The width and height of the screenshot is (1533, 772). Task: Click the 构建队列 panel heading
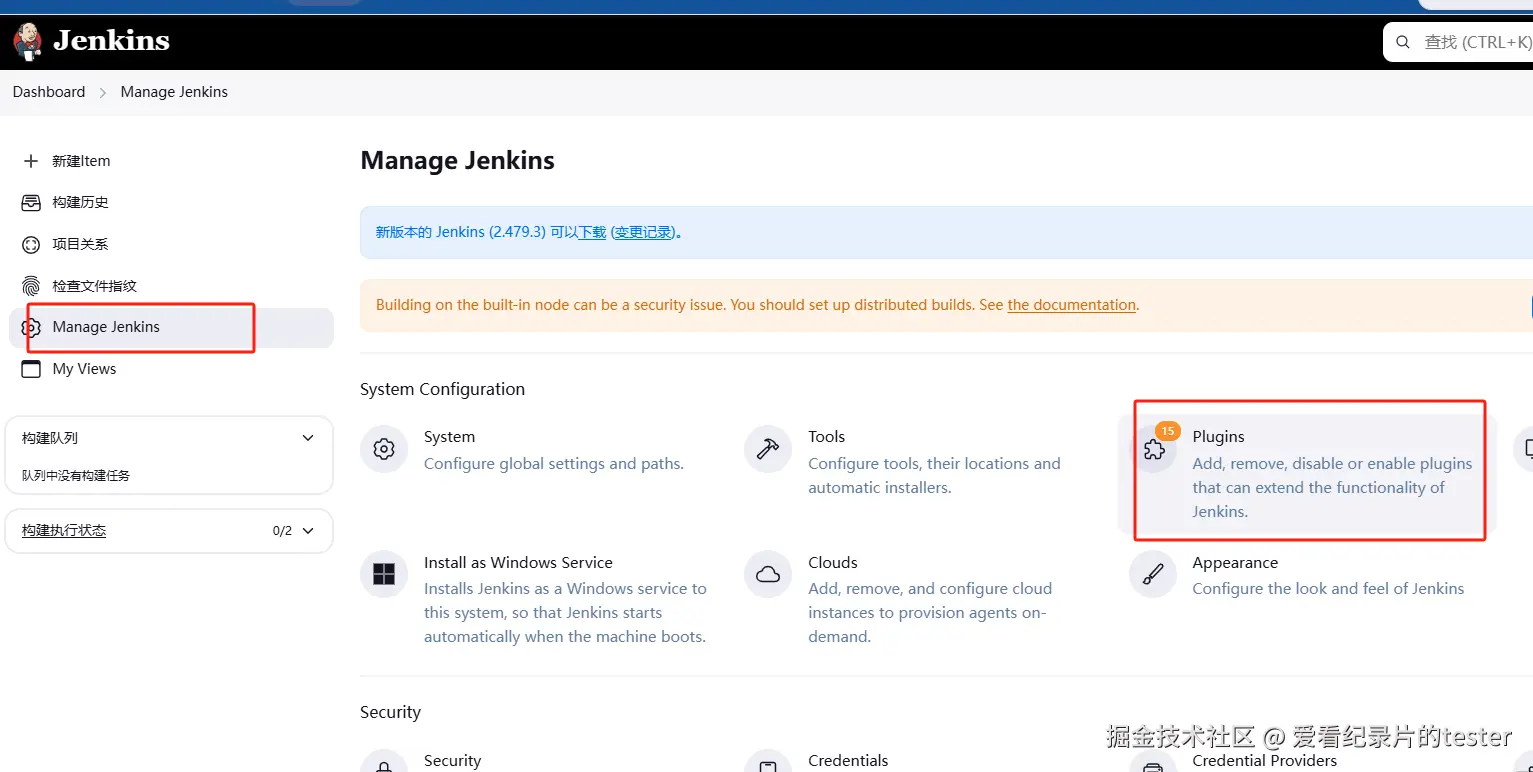50,438
